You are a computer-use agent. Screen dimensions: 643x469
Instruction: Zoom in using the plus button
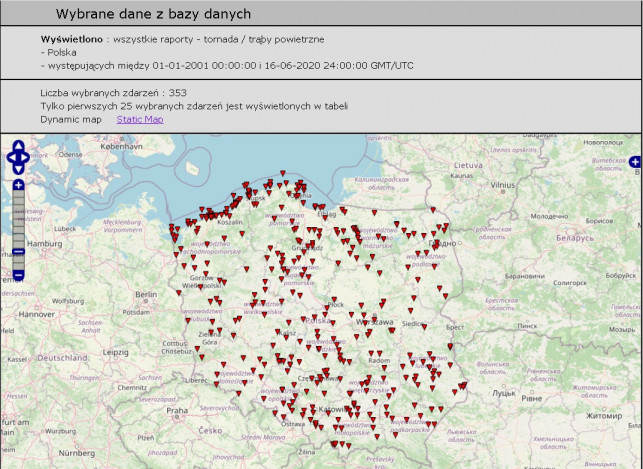point(18,185)
